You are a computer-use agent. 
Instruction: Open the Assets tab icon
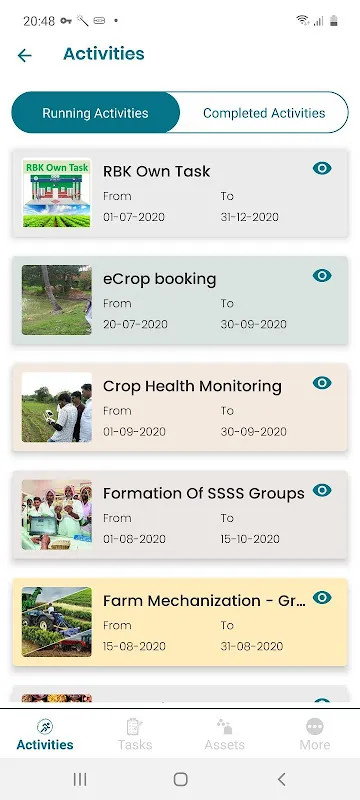[x=224, y=727]
